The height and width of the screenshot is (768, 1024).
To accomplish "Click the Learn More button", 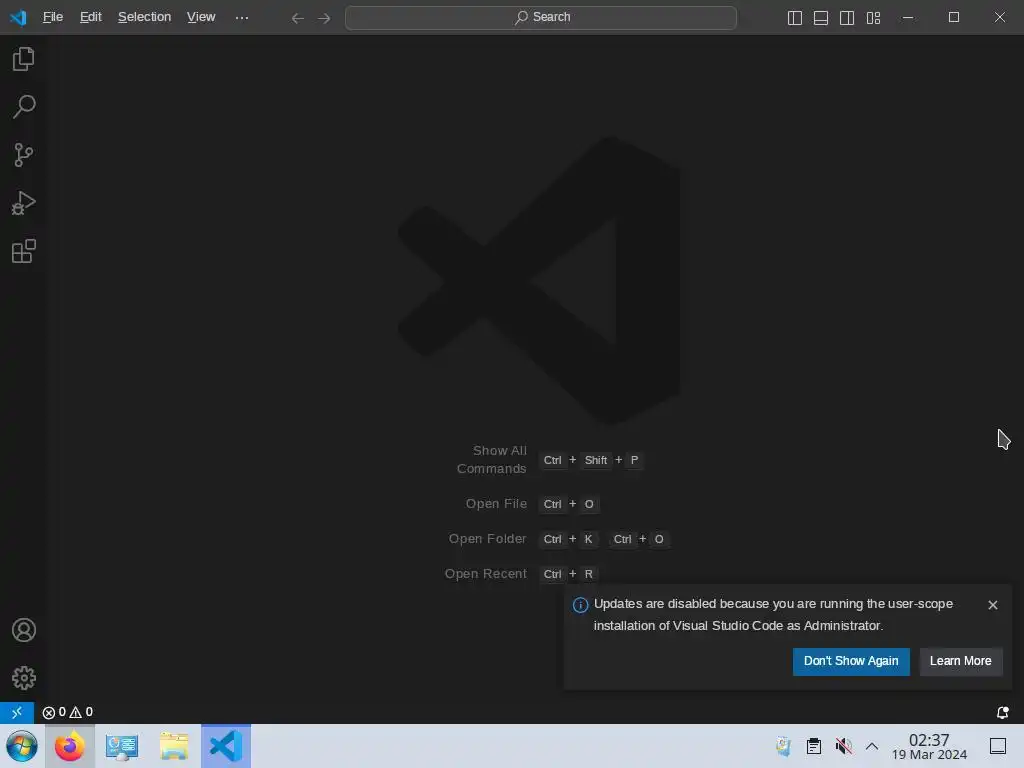I will click(x=961, y=661).
